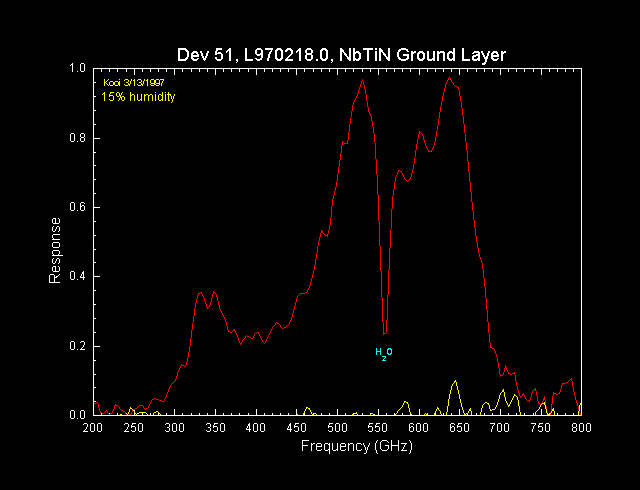Click the cyan H2O annotation label
640x490 pixels.
(384, 352)
